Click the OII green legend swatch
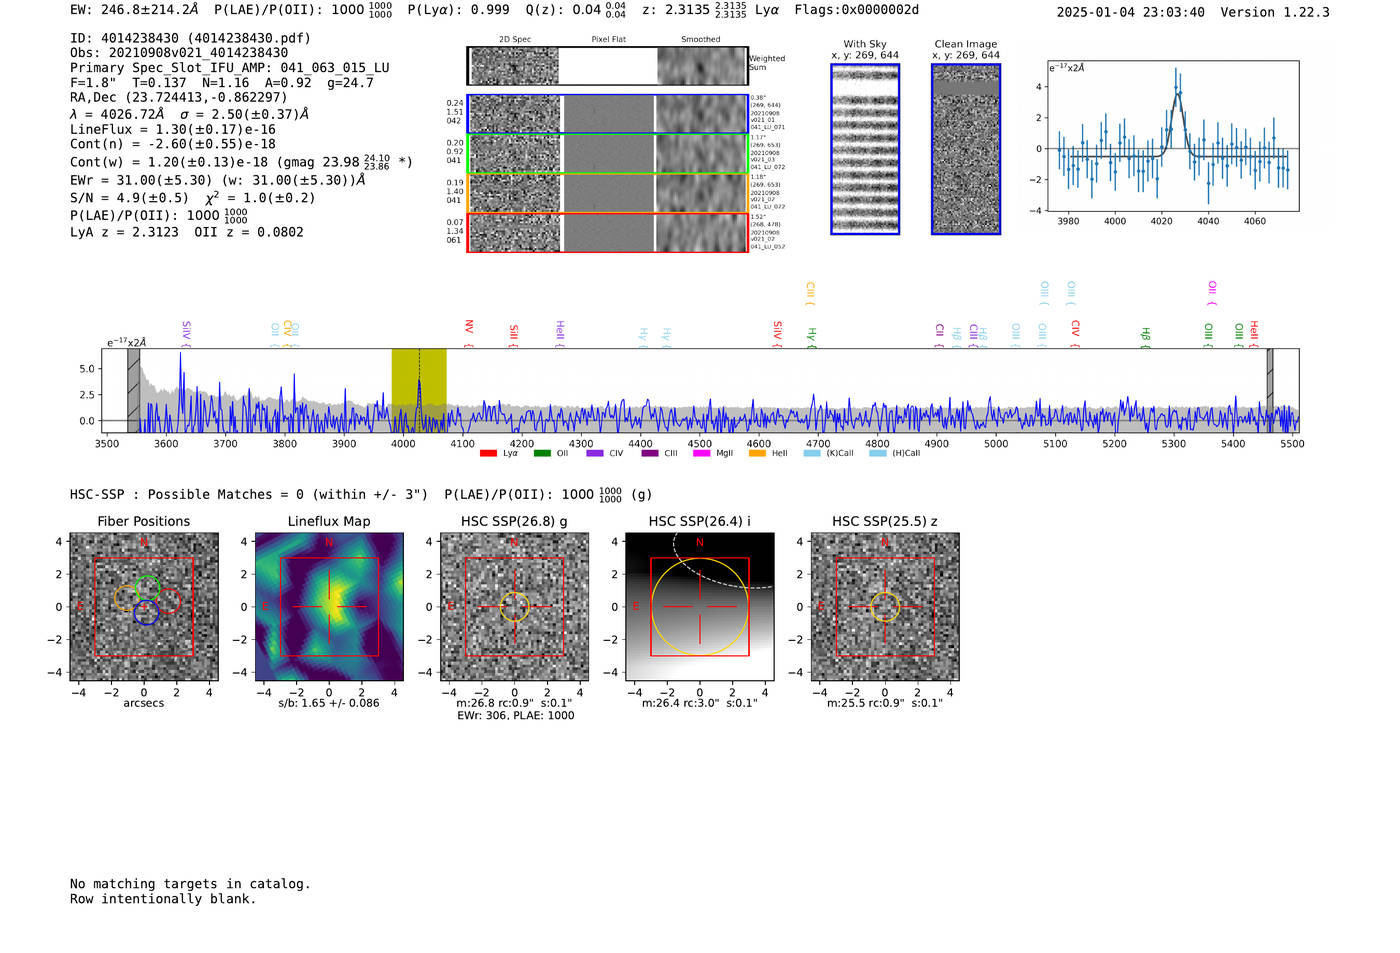Image resolution: width=1400 pixels, height=953 pixels. pos(542,453)
